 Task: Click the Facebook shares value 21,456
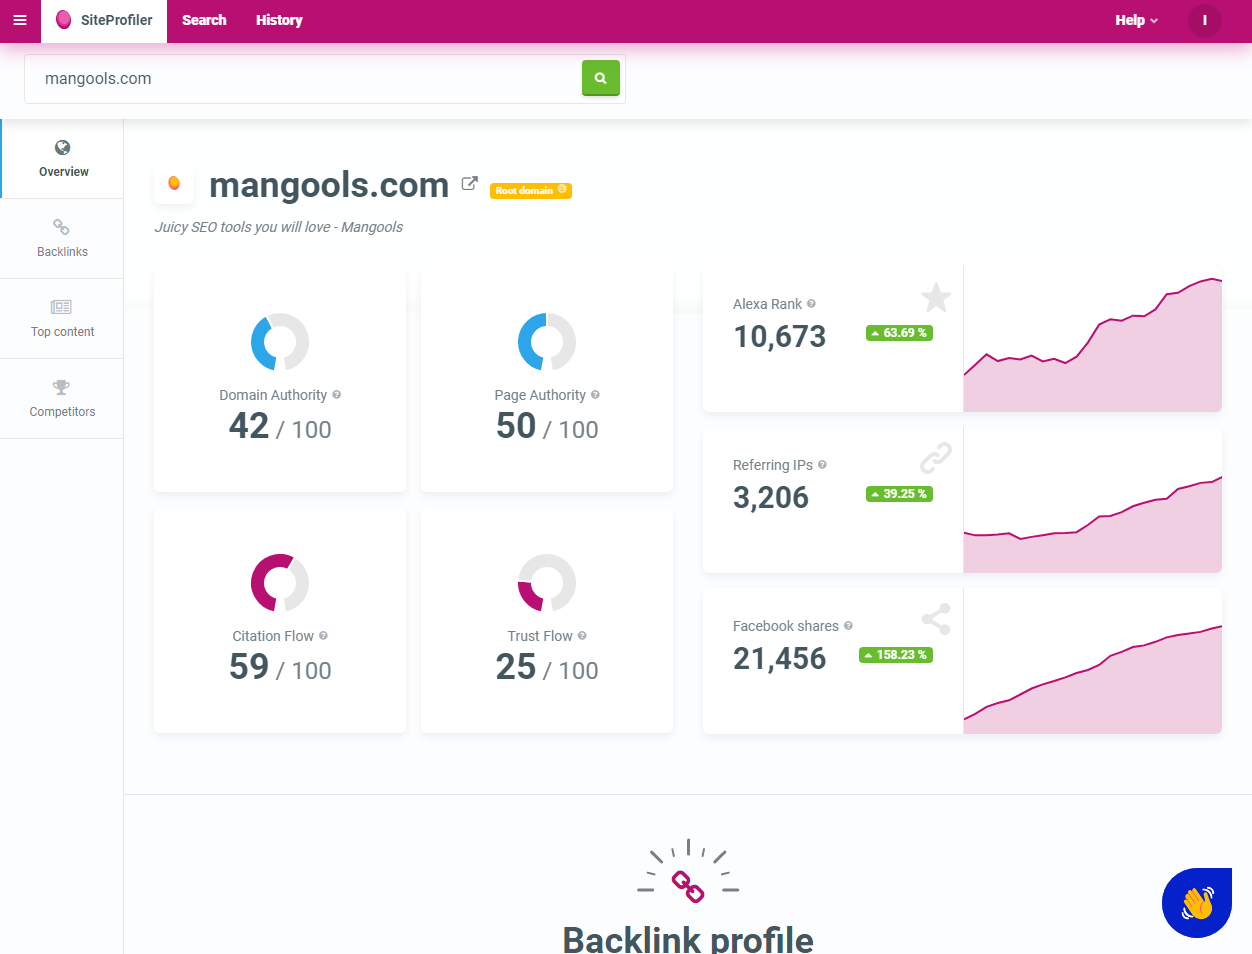tap(780, 659)
